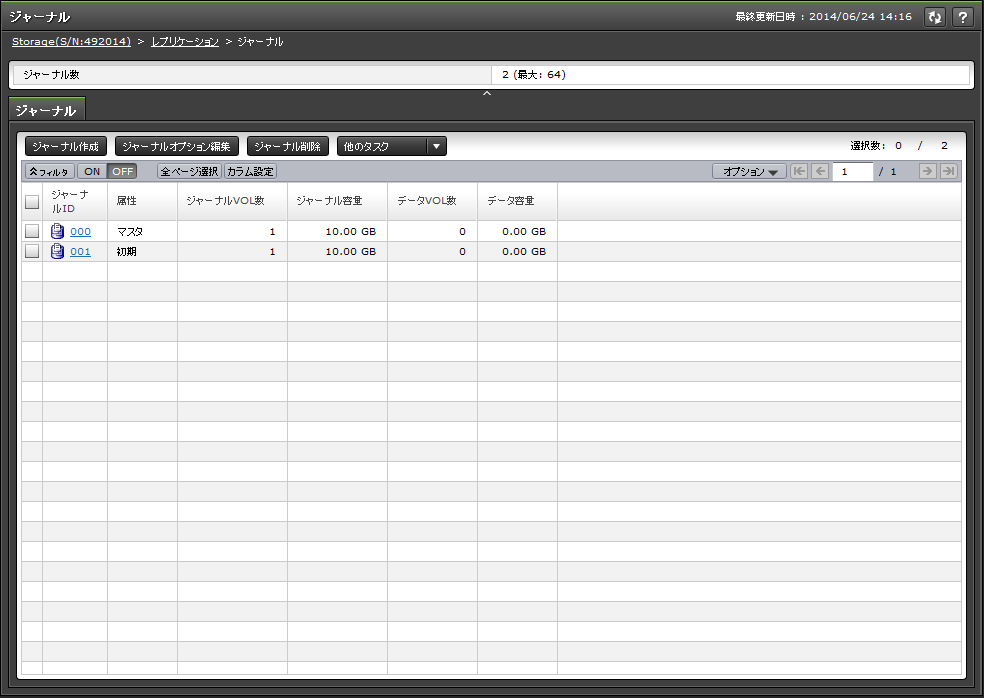The height and width of the screenshot is (698, 984).
Task: Click the 全ページ選択 button
Action: coord(190,171)
